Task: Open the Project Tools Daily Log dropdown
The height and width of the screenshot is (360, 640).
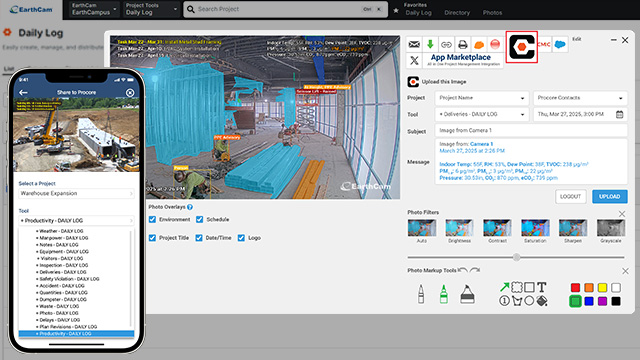Action: click(151, 9)
